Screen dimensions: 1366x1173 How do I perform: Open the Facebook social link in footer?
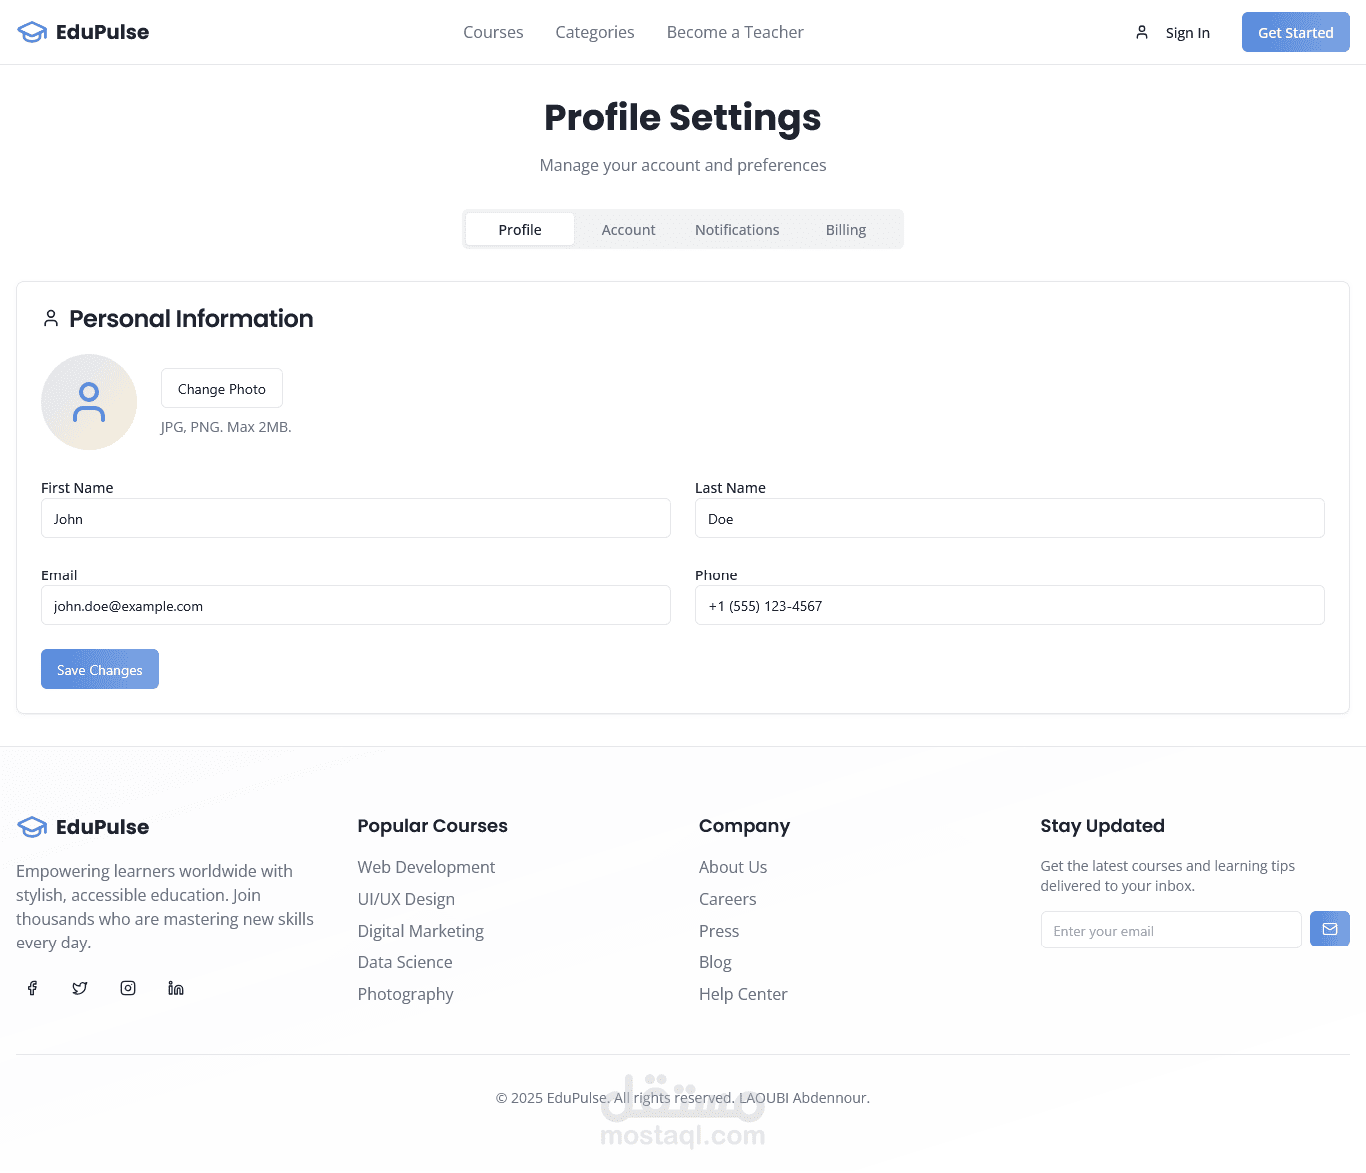click(32, 988)
